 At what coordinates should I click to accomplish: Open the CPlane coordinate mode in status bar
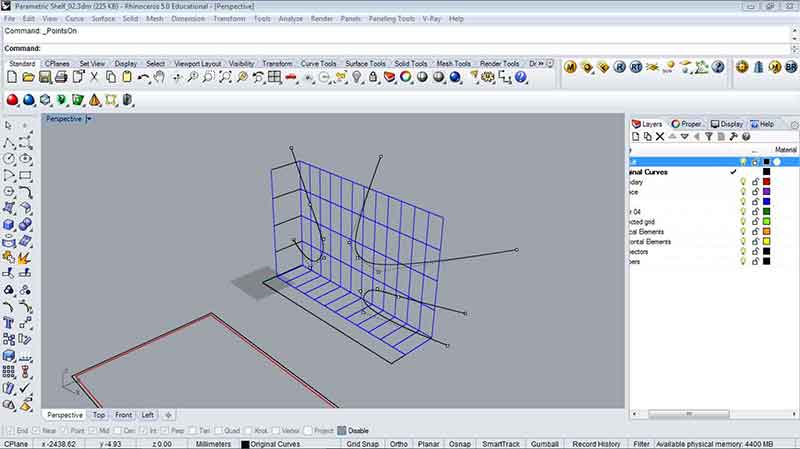pyautogui.click(x=16, y=444)
